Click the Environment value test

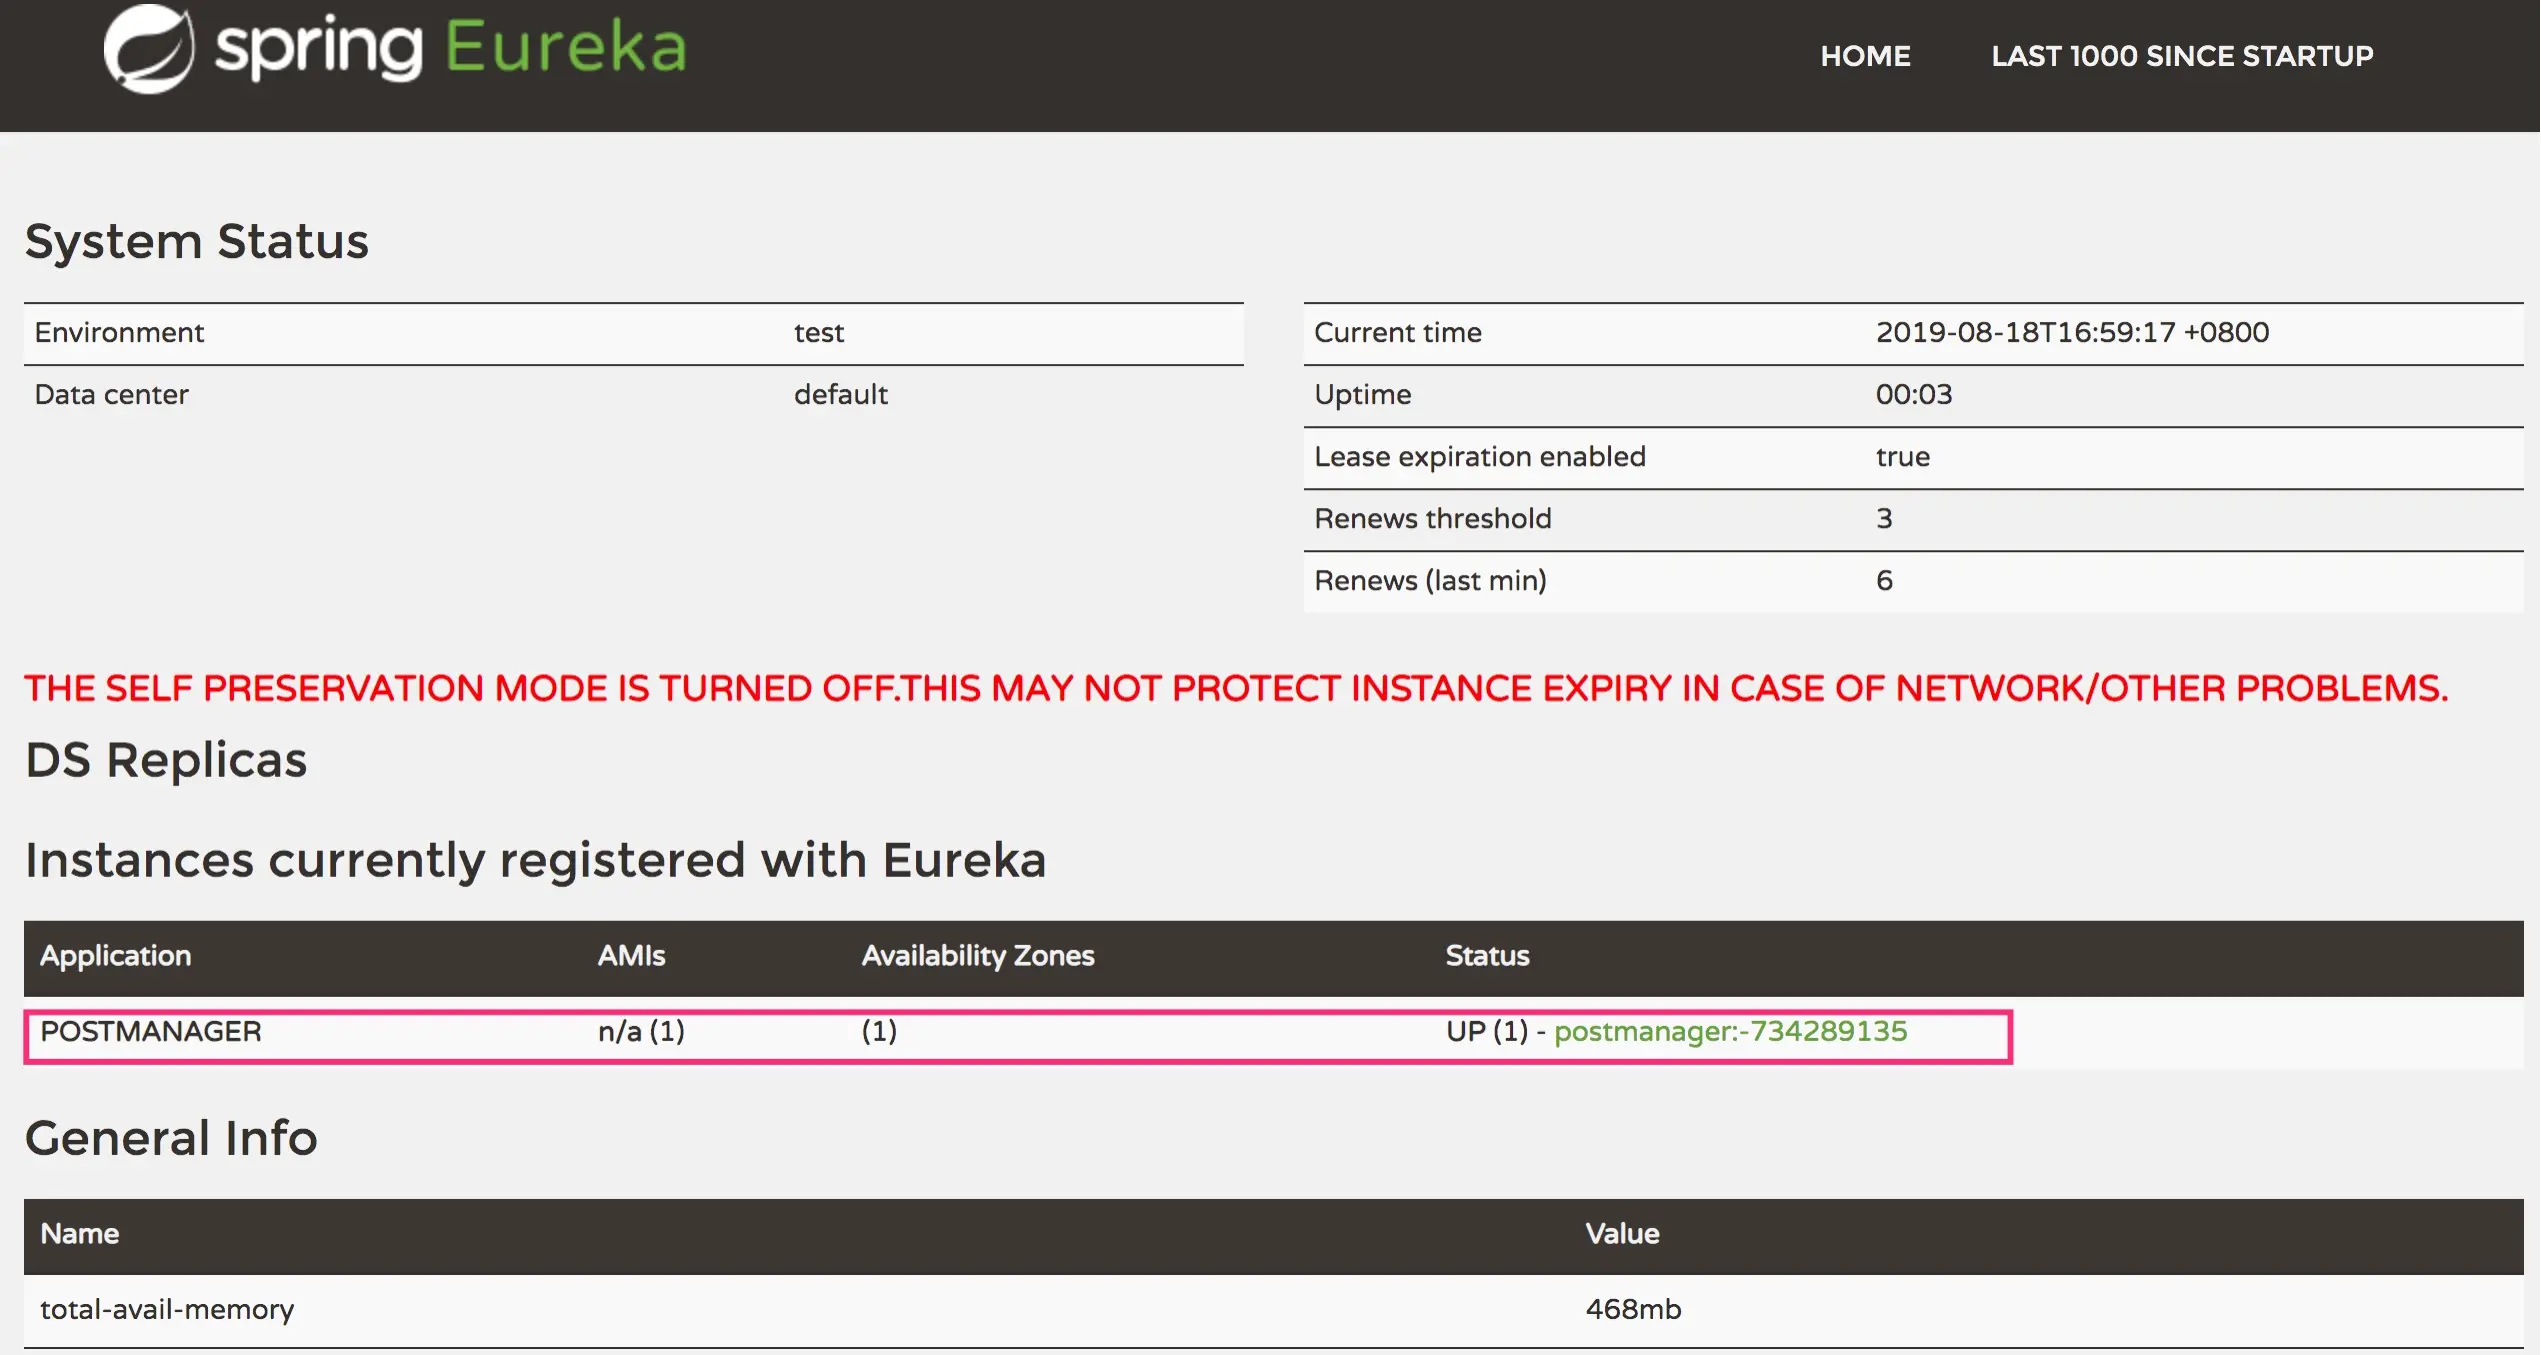(x=819, y=332)
